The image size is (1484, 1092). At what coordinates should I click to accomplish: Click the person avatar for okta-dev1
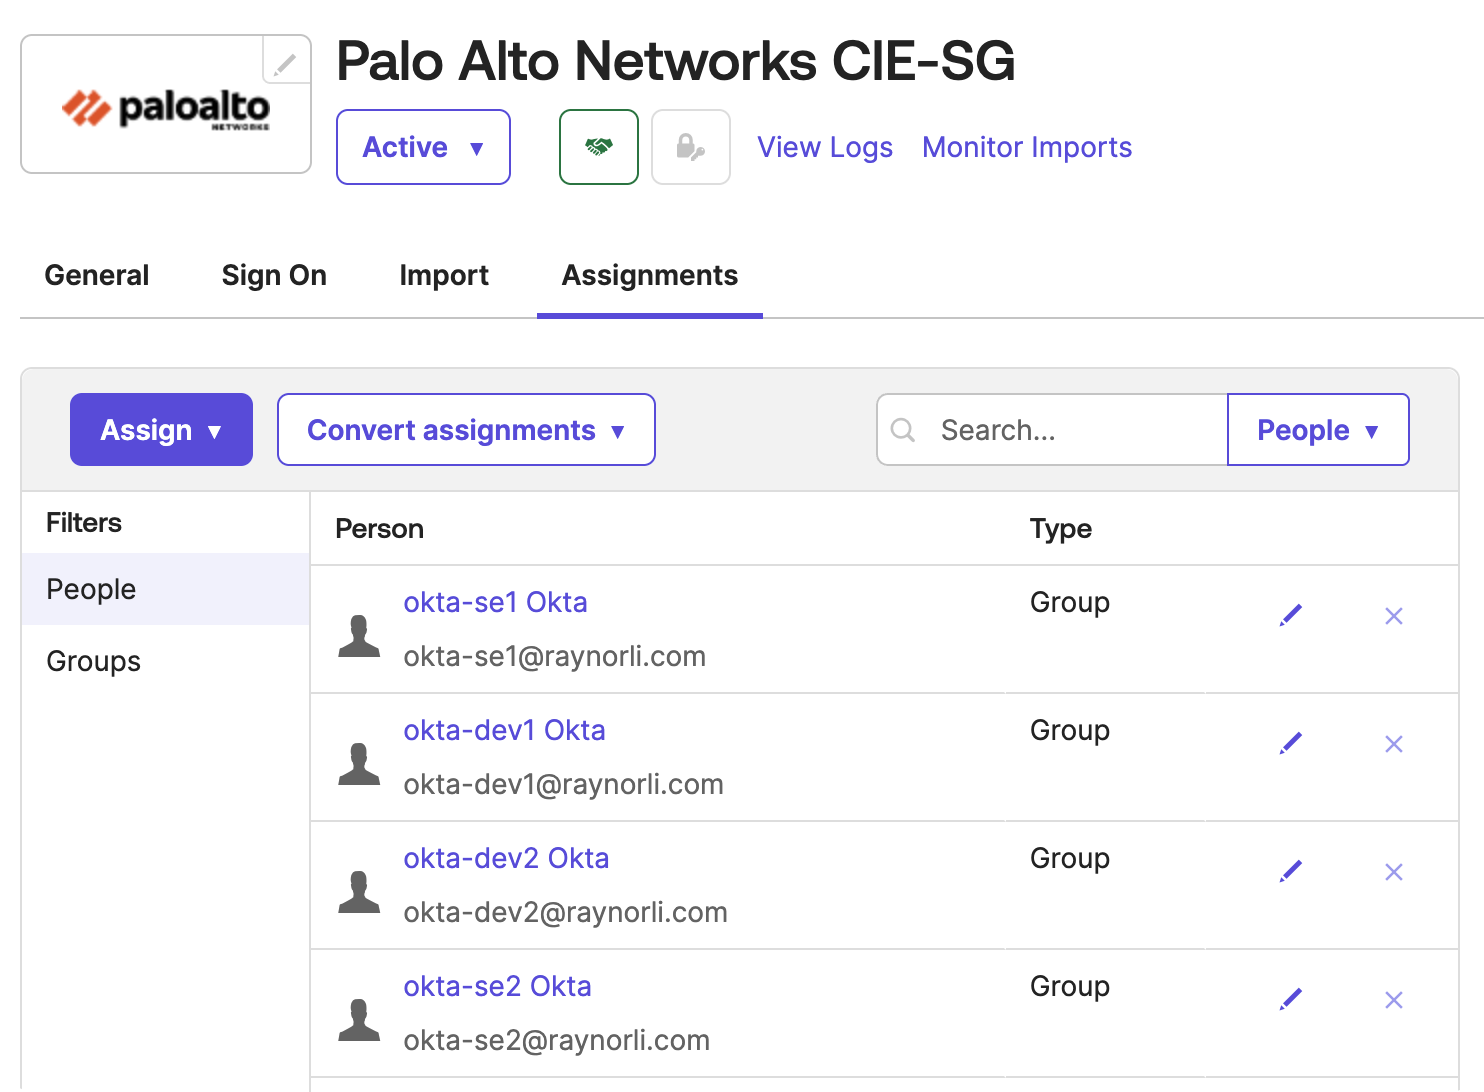359,764
